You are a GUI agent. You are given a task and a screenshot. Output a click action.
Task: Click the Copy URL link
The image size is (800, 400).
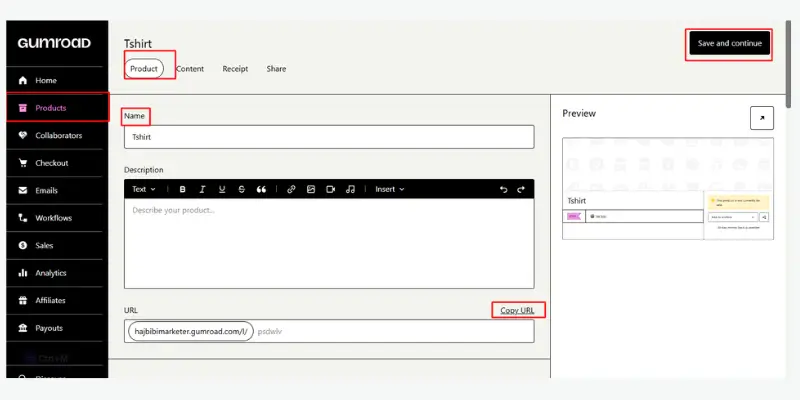(x=517, y=310)
